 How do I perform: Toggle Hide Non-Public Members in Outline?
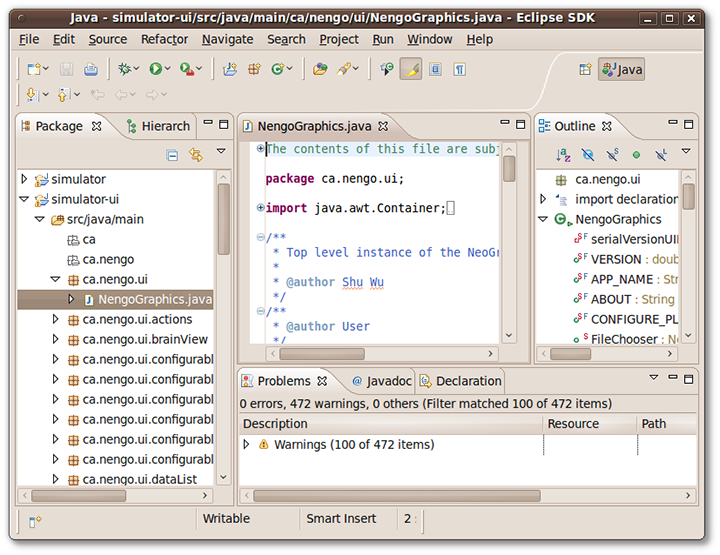(x=636, y=155)
